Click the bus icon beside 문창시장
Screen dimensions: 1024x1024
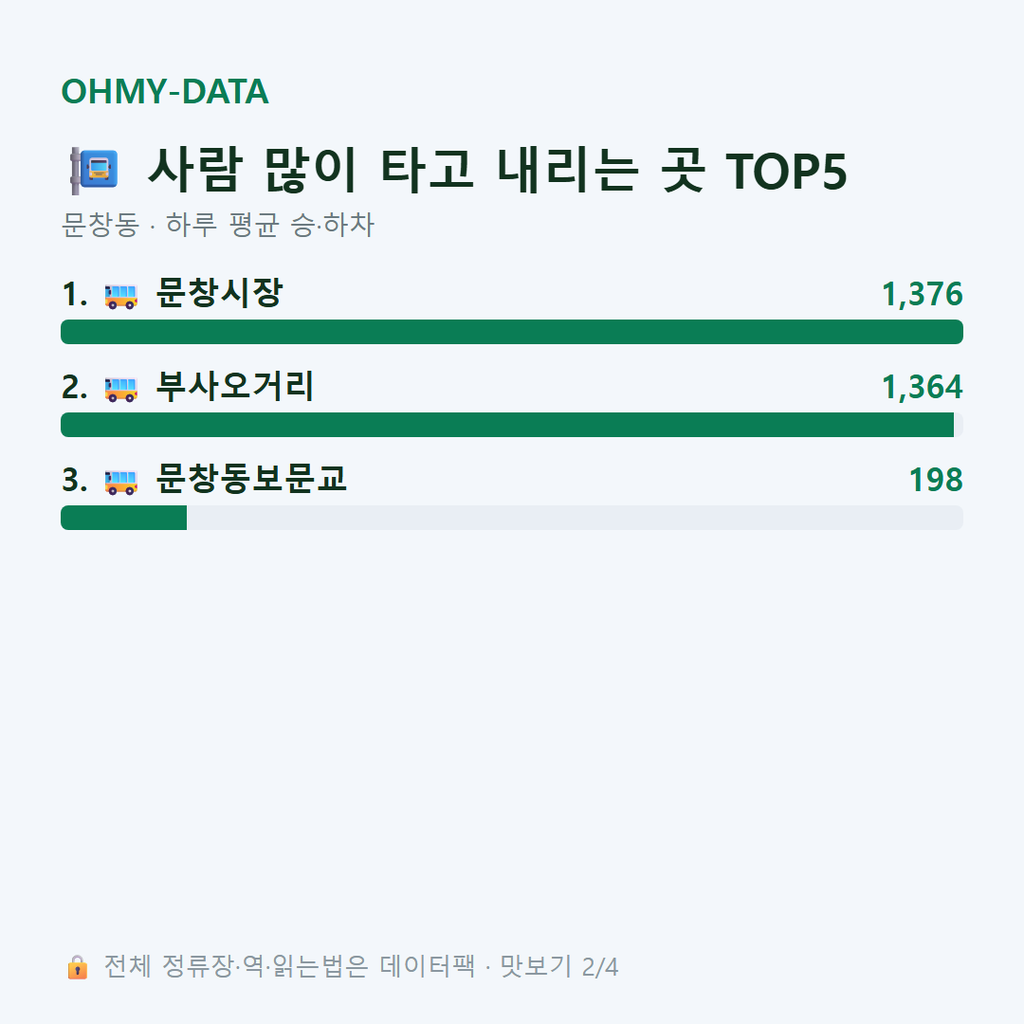(x=121, y=296)
